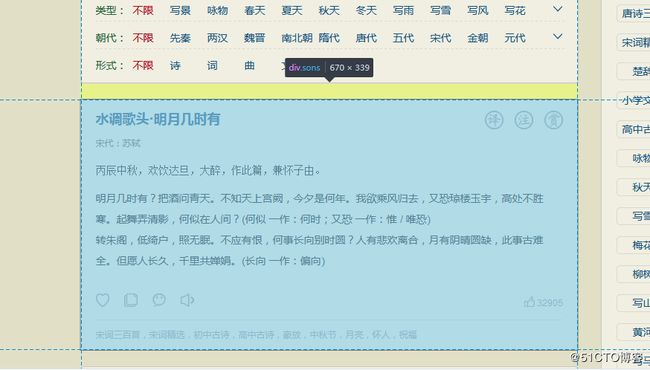Open the 译 translation icon on the poem
650x370 pixels.
tap(494, 120)
